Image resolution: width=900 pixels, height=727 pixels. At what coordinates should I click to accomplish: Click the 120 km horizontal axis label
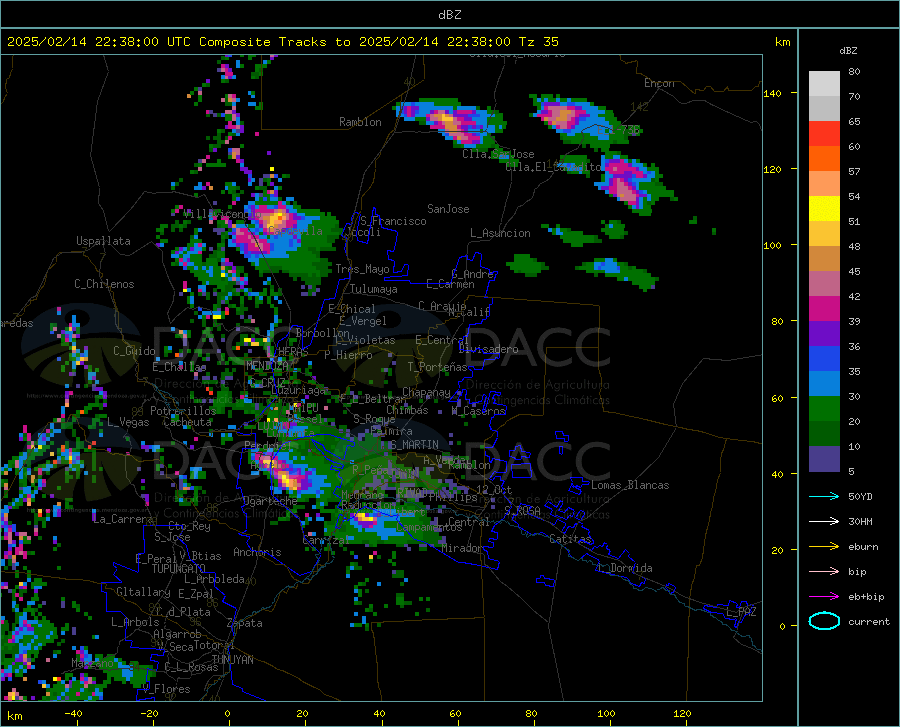pyautogui.click(x=682, y=713)
